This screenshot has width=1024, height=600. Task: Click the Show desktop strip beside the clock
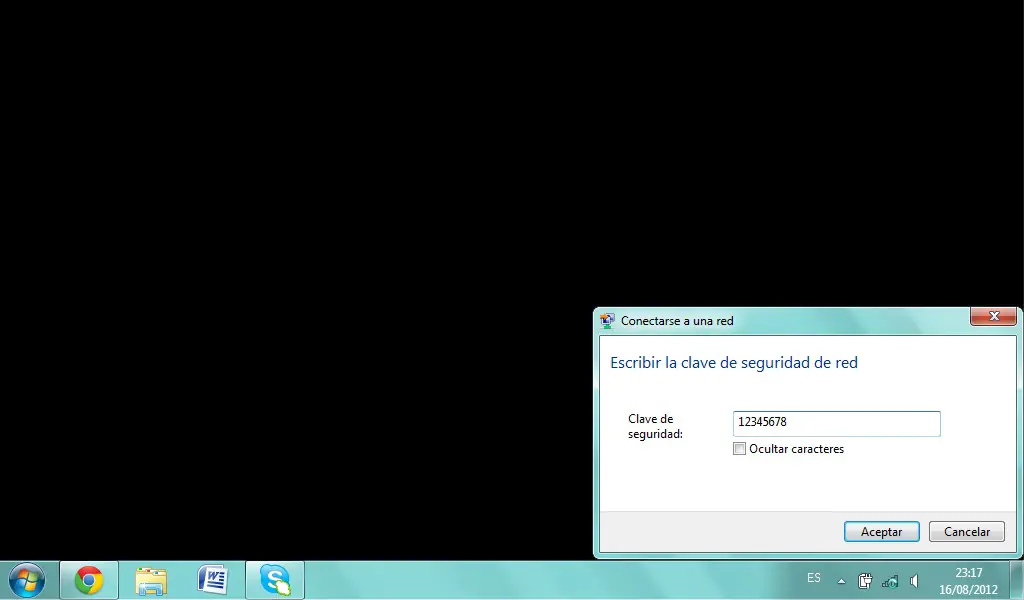click(1017, 580)
